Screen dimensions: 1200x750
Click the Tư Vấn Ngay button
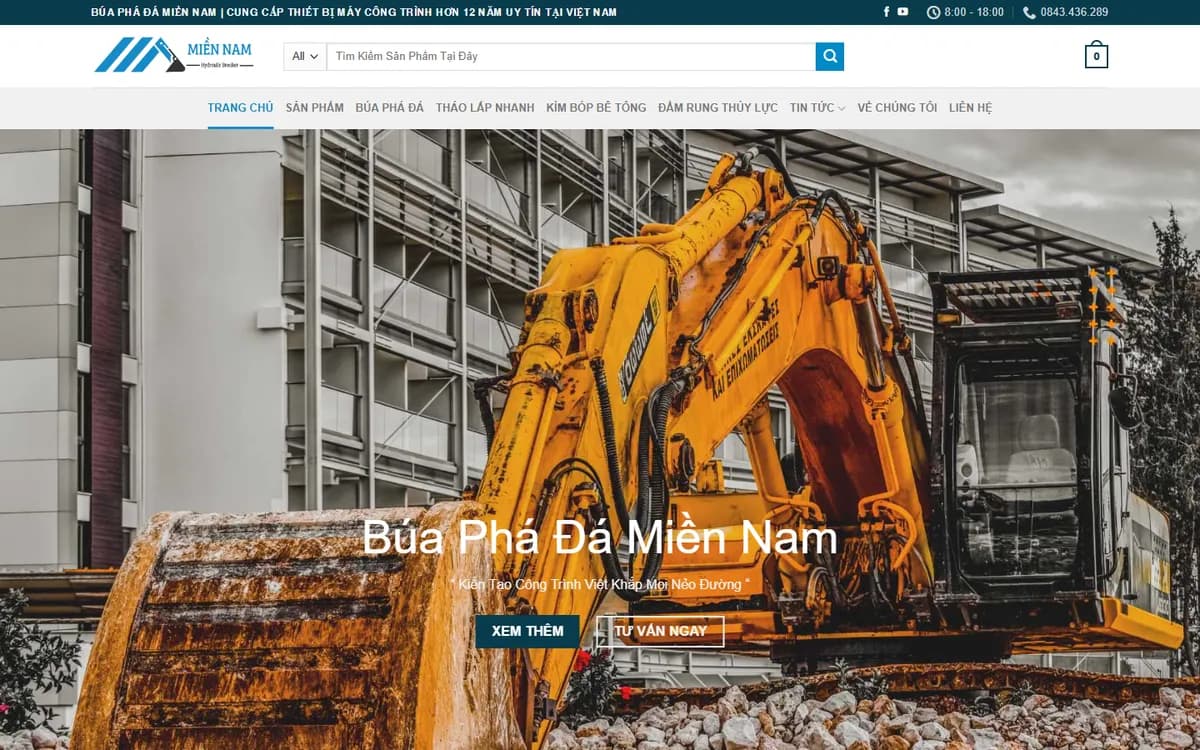660,631
